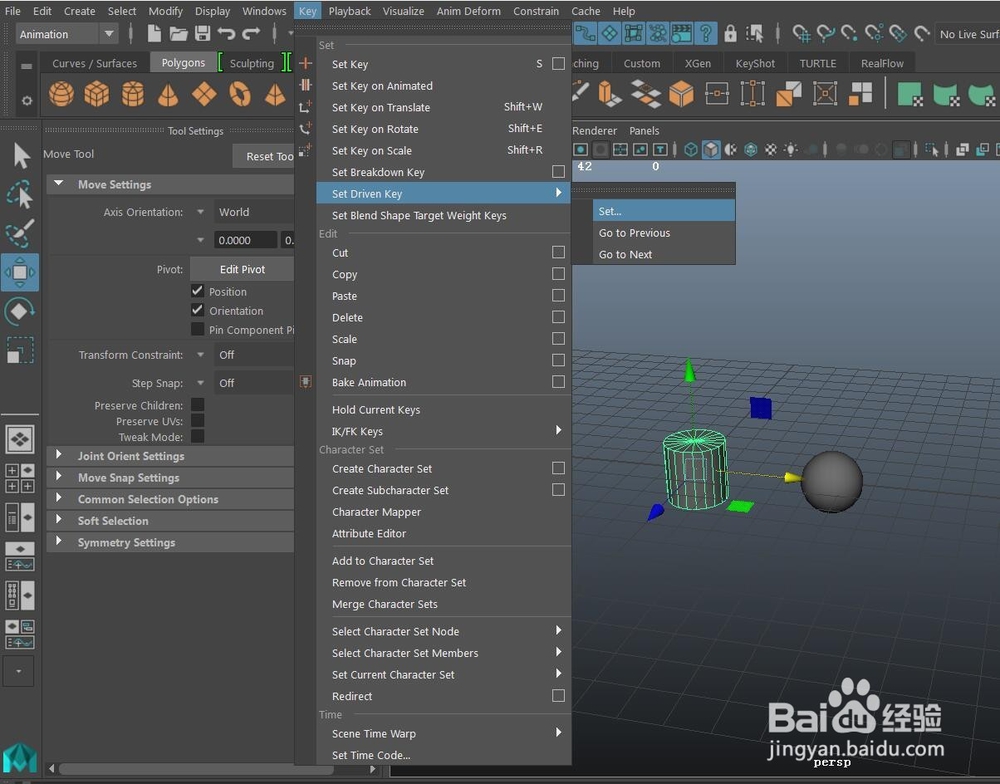Open the viewport Panels menu
1000x784 pixels.
point(644,131)
